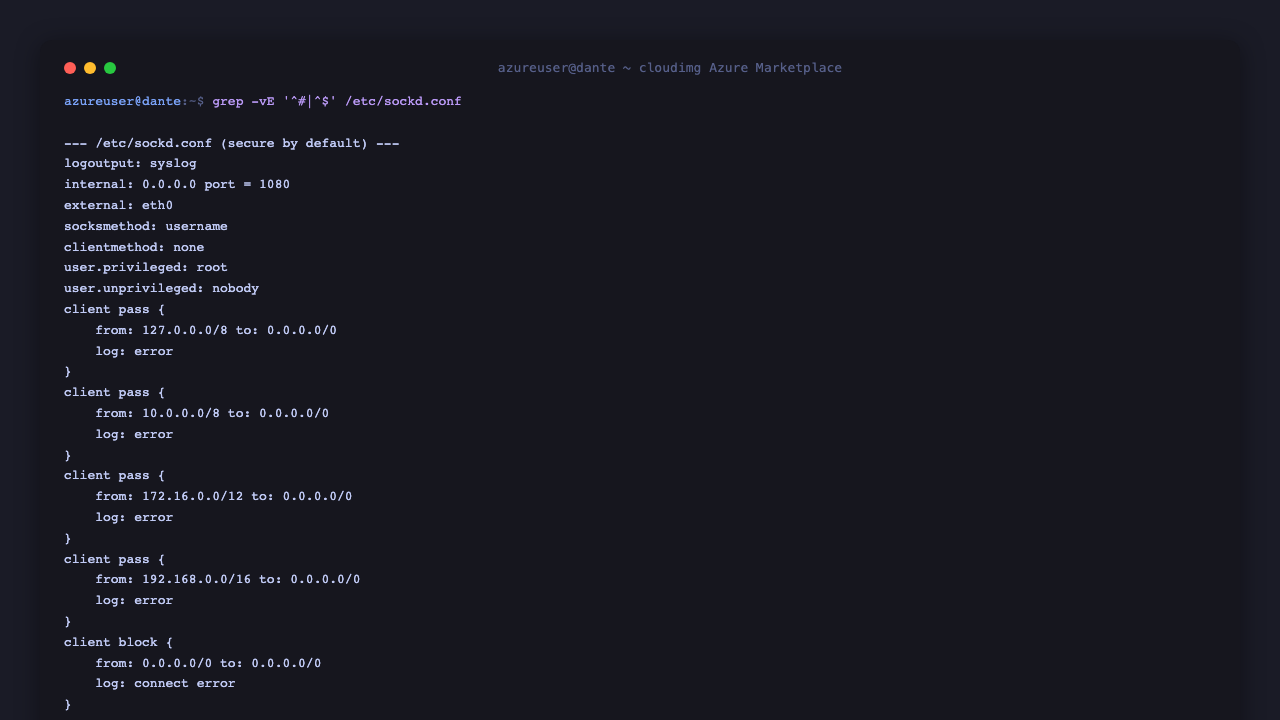Click the green maximize window dot

coord(110,68)
